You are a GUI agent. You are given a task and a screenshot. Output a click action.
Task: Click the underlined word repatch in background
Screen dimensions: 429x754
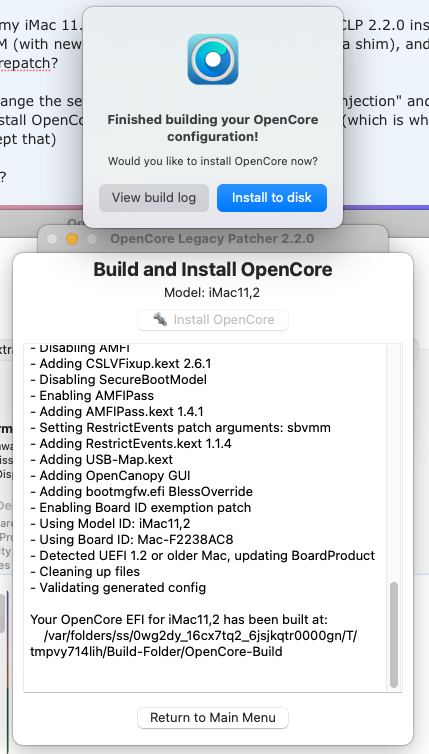[25, 63]
